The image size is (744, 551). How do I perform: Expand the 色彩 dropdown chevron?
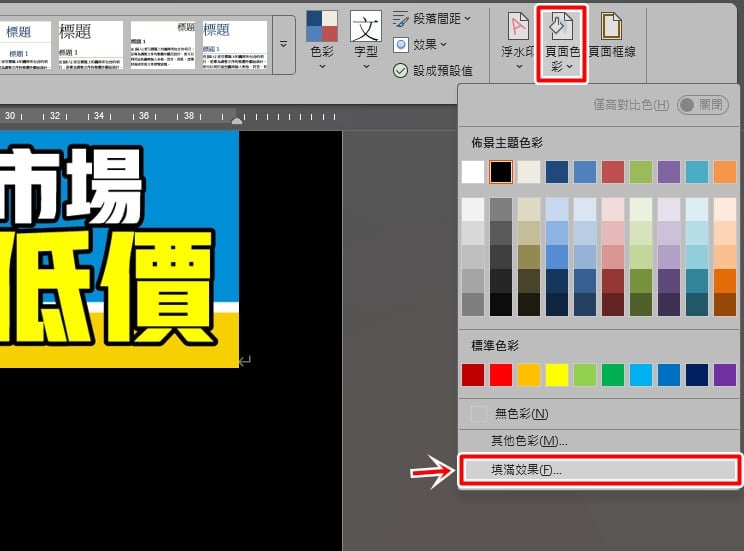pos(322,67)
